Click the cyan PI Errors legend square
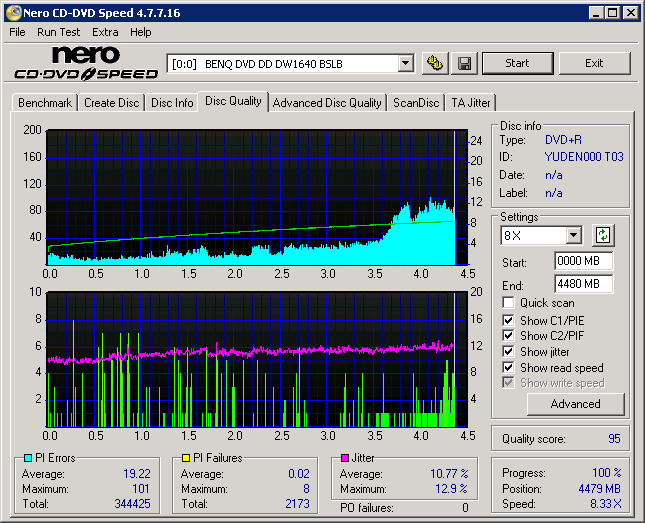Viewport: 645px width, 523px height. pyautogui.click(x=28, y=458)
